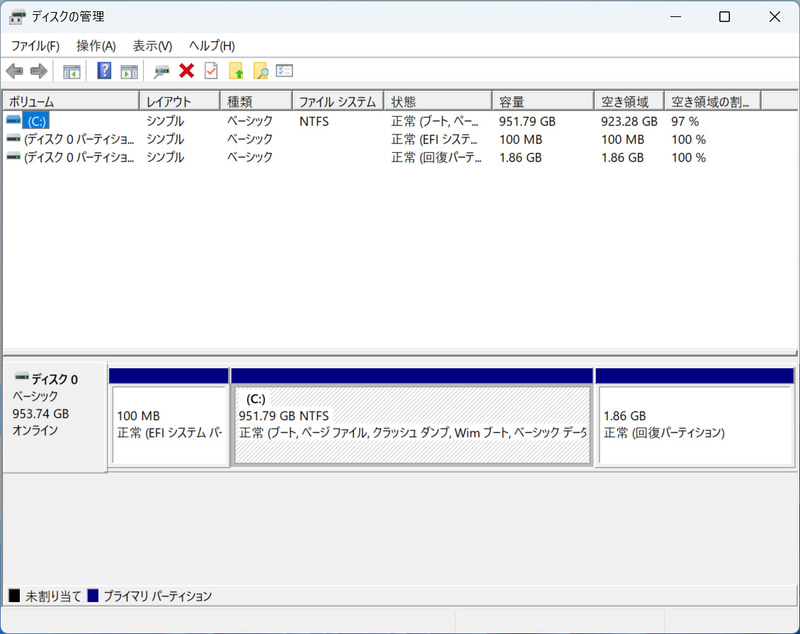The height and width of the screenshot is (634, 800).
Task: Click the red X delete icon
Action: click(x=187, y=71)
